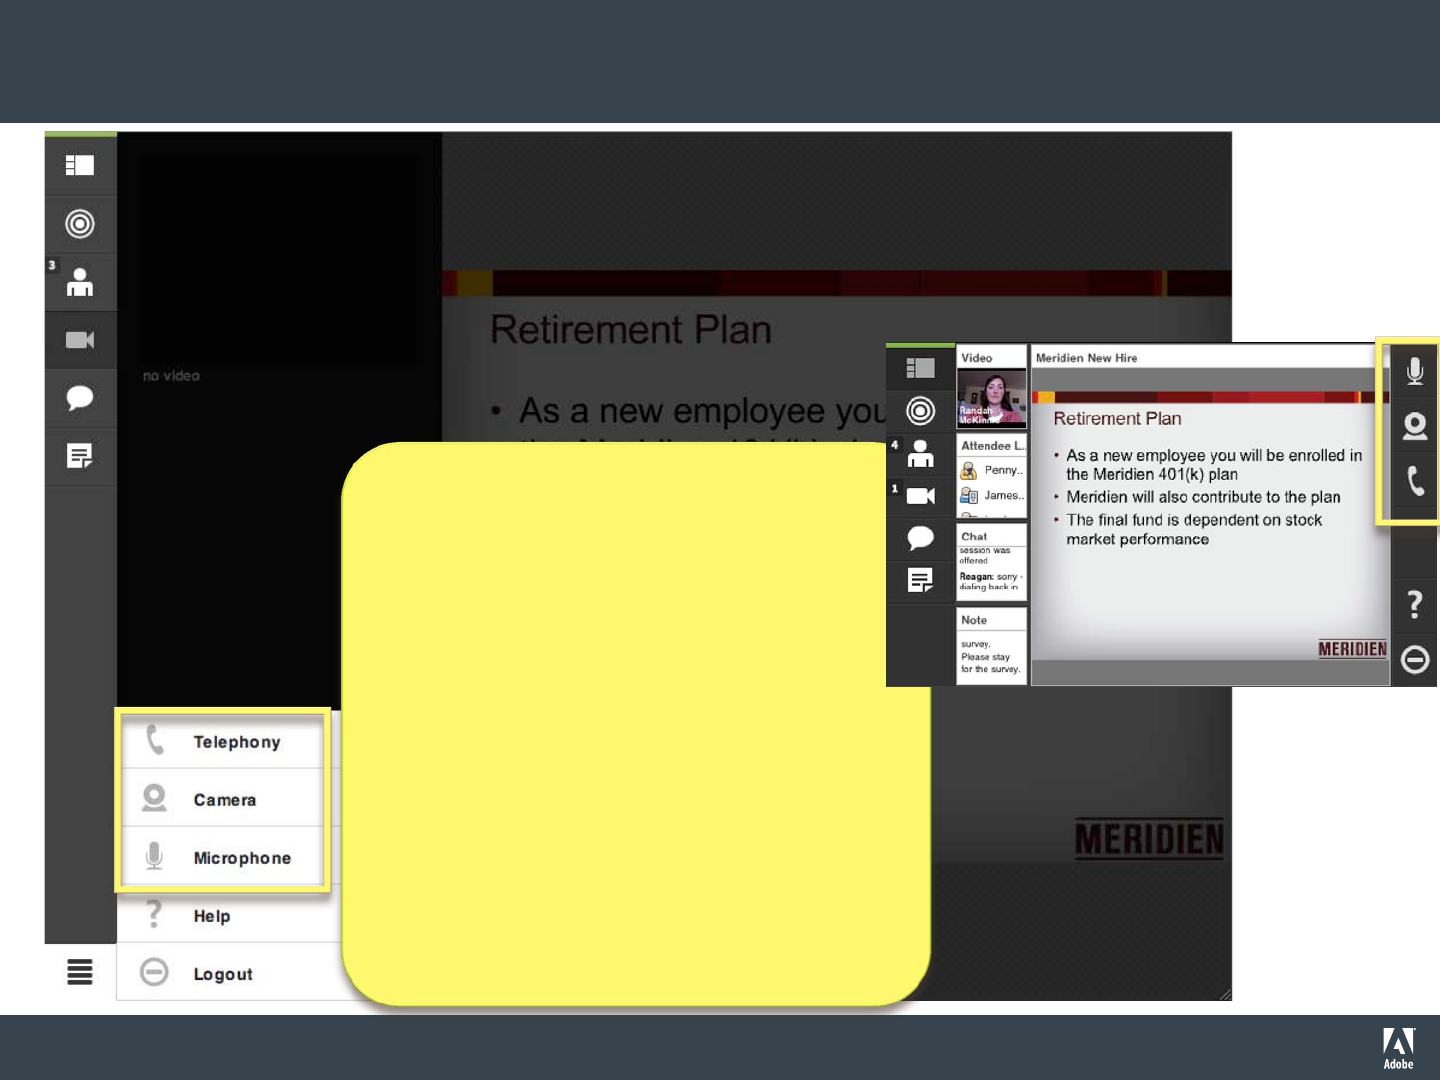Toggle the microphone icon in the inset right bar
The height and width of the screenshot is (1080, 1440).
pyautogui.click(x=1415, y=371)
